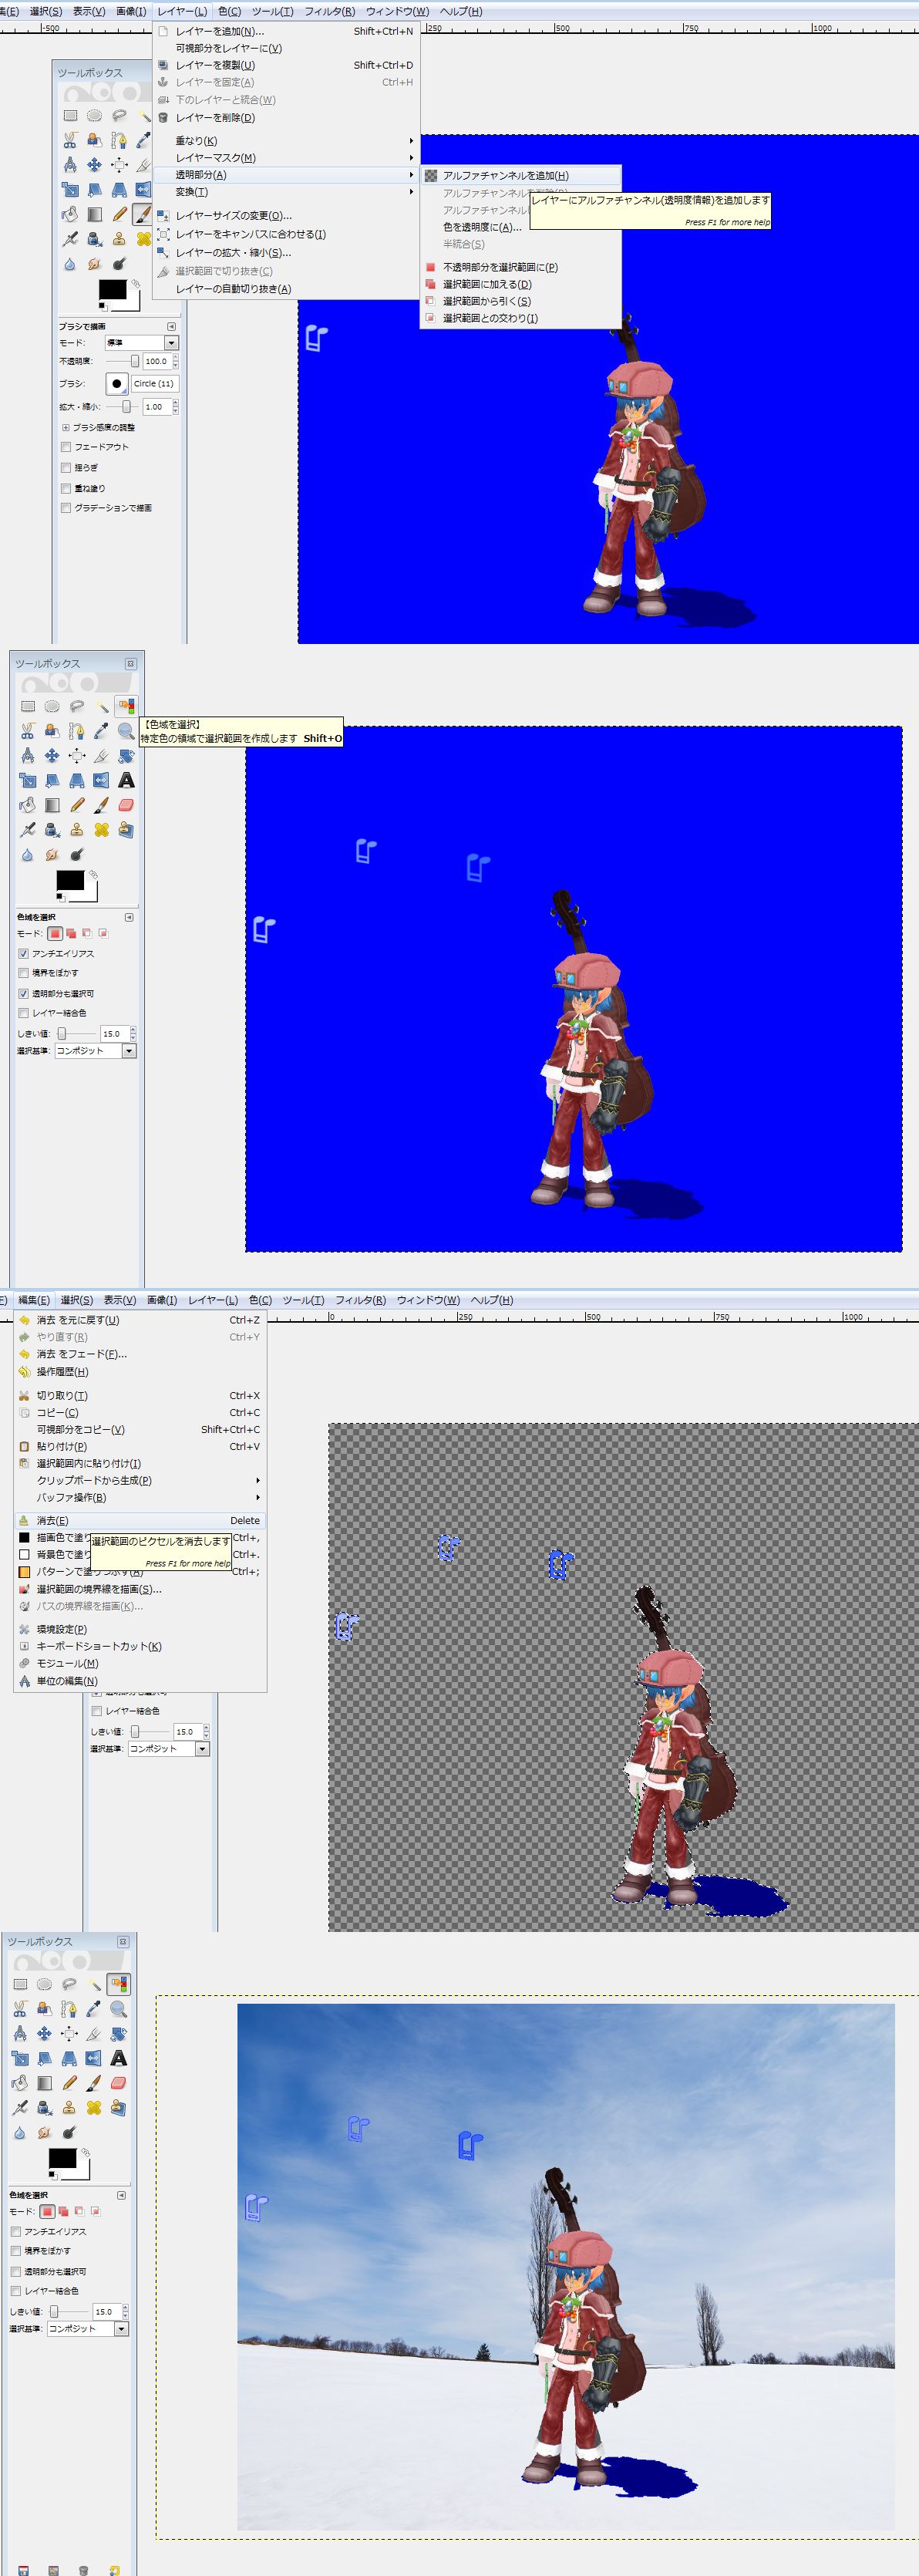Select the Eraser tool beside the 色域を選択 tooltip

[x=126, y=805]
